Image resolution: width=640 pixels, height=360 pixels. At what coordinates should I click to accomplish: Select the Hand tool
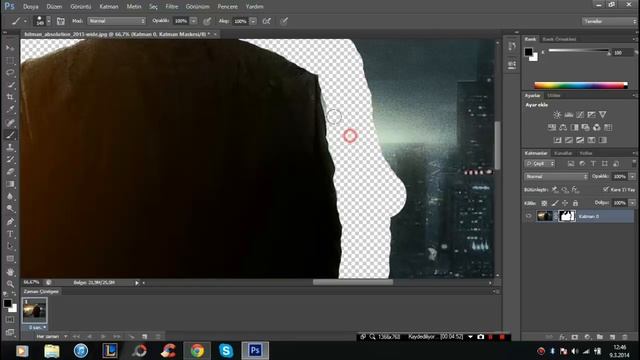(10, 271)
